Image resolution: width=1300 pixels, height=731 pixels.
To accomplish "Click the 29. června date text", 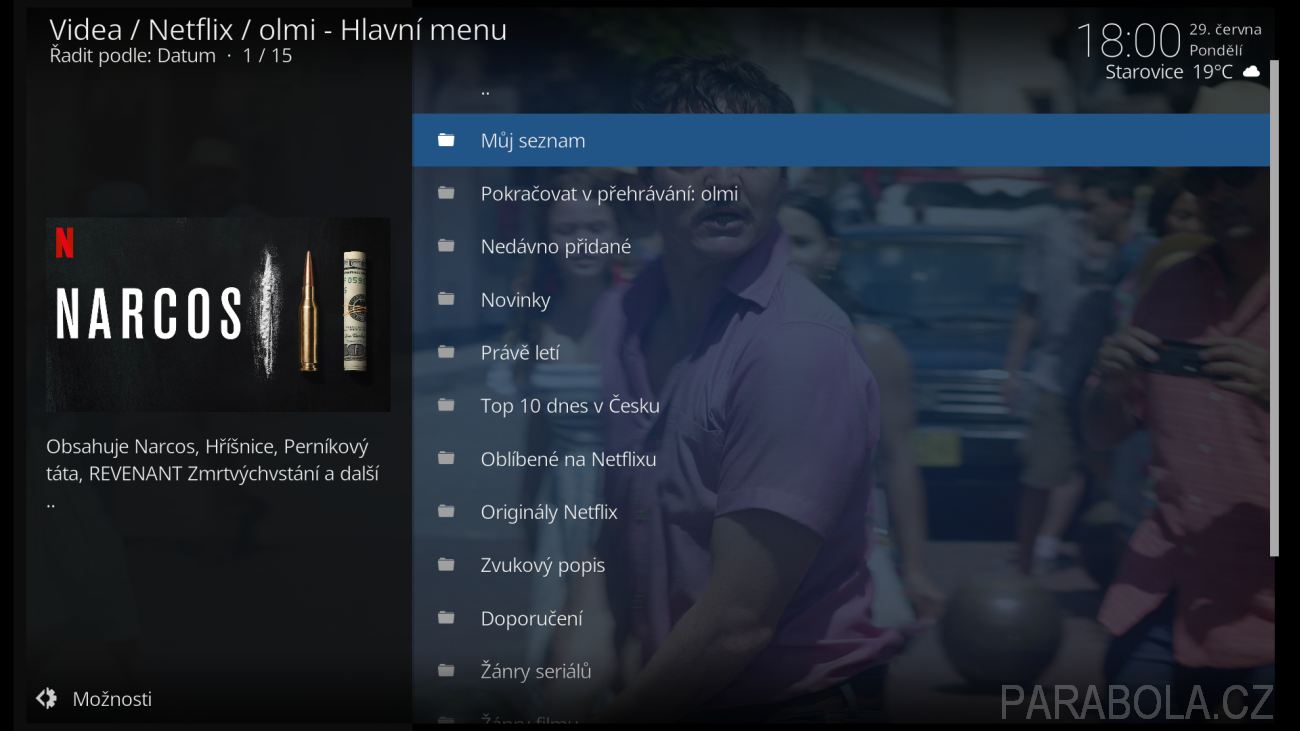I will click(x=1225, y=30).
